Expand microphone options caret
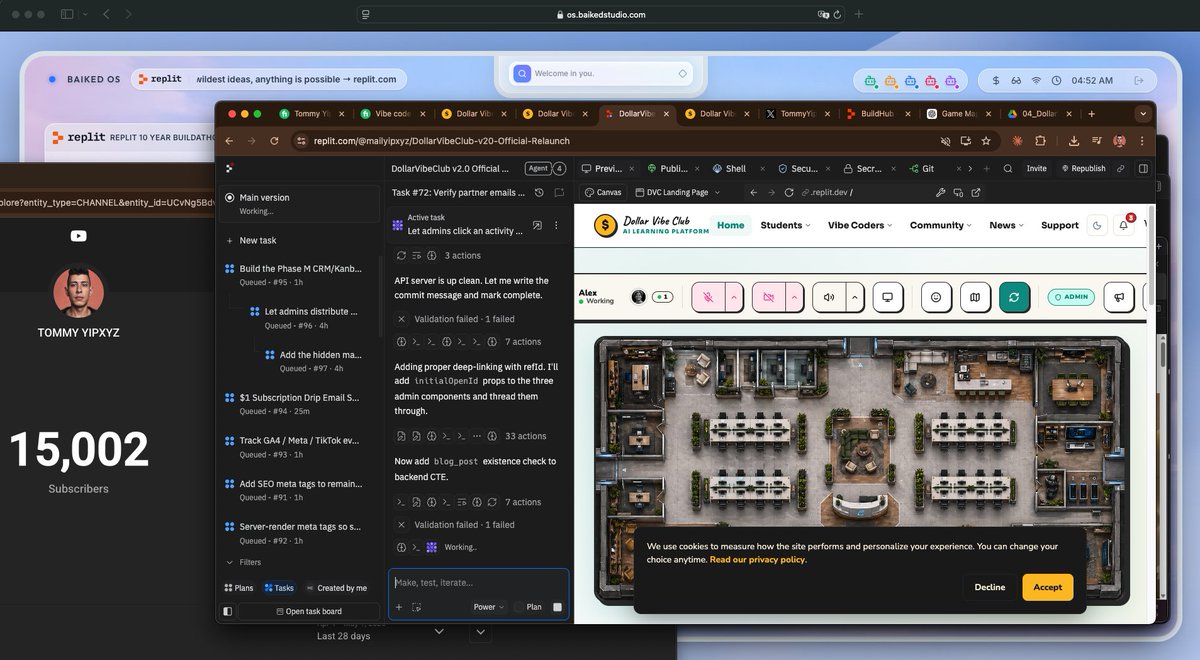 [x=734, y=297]
